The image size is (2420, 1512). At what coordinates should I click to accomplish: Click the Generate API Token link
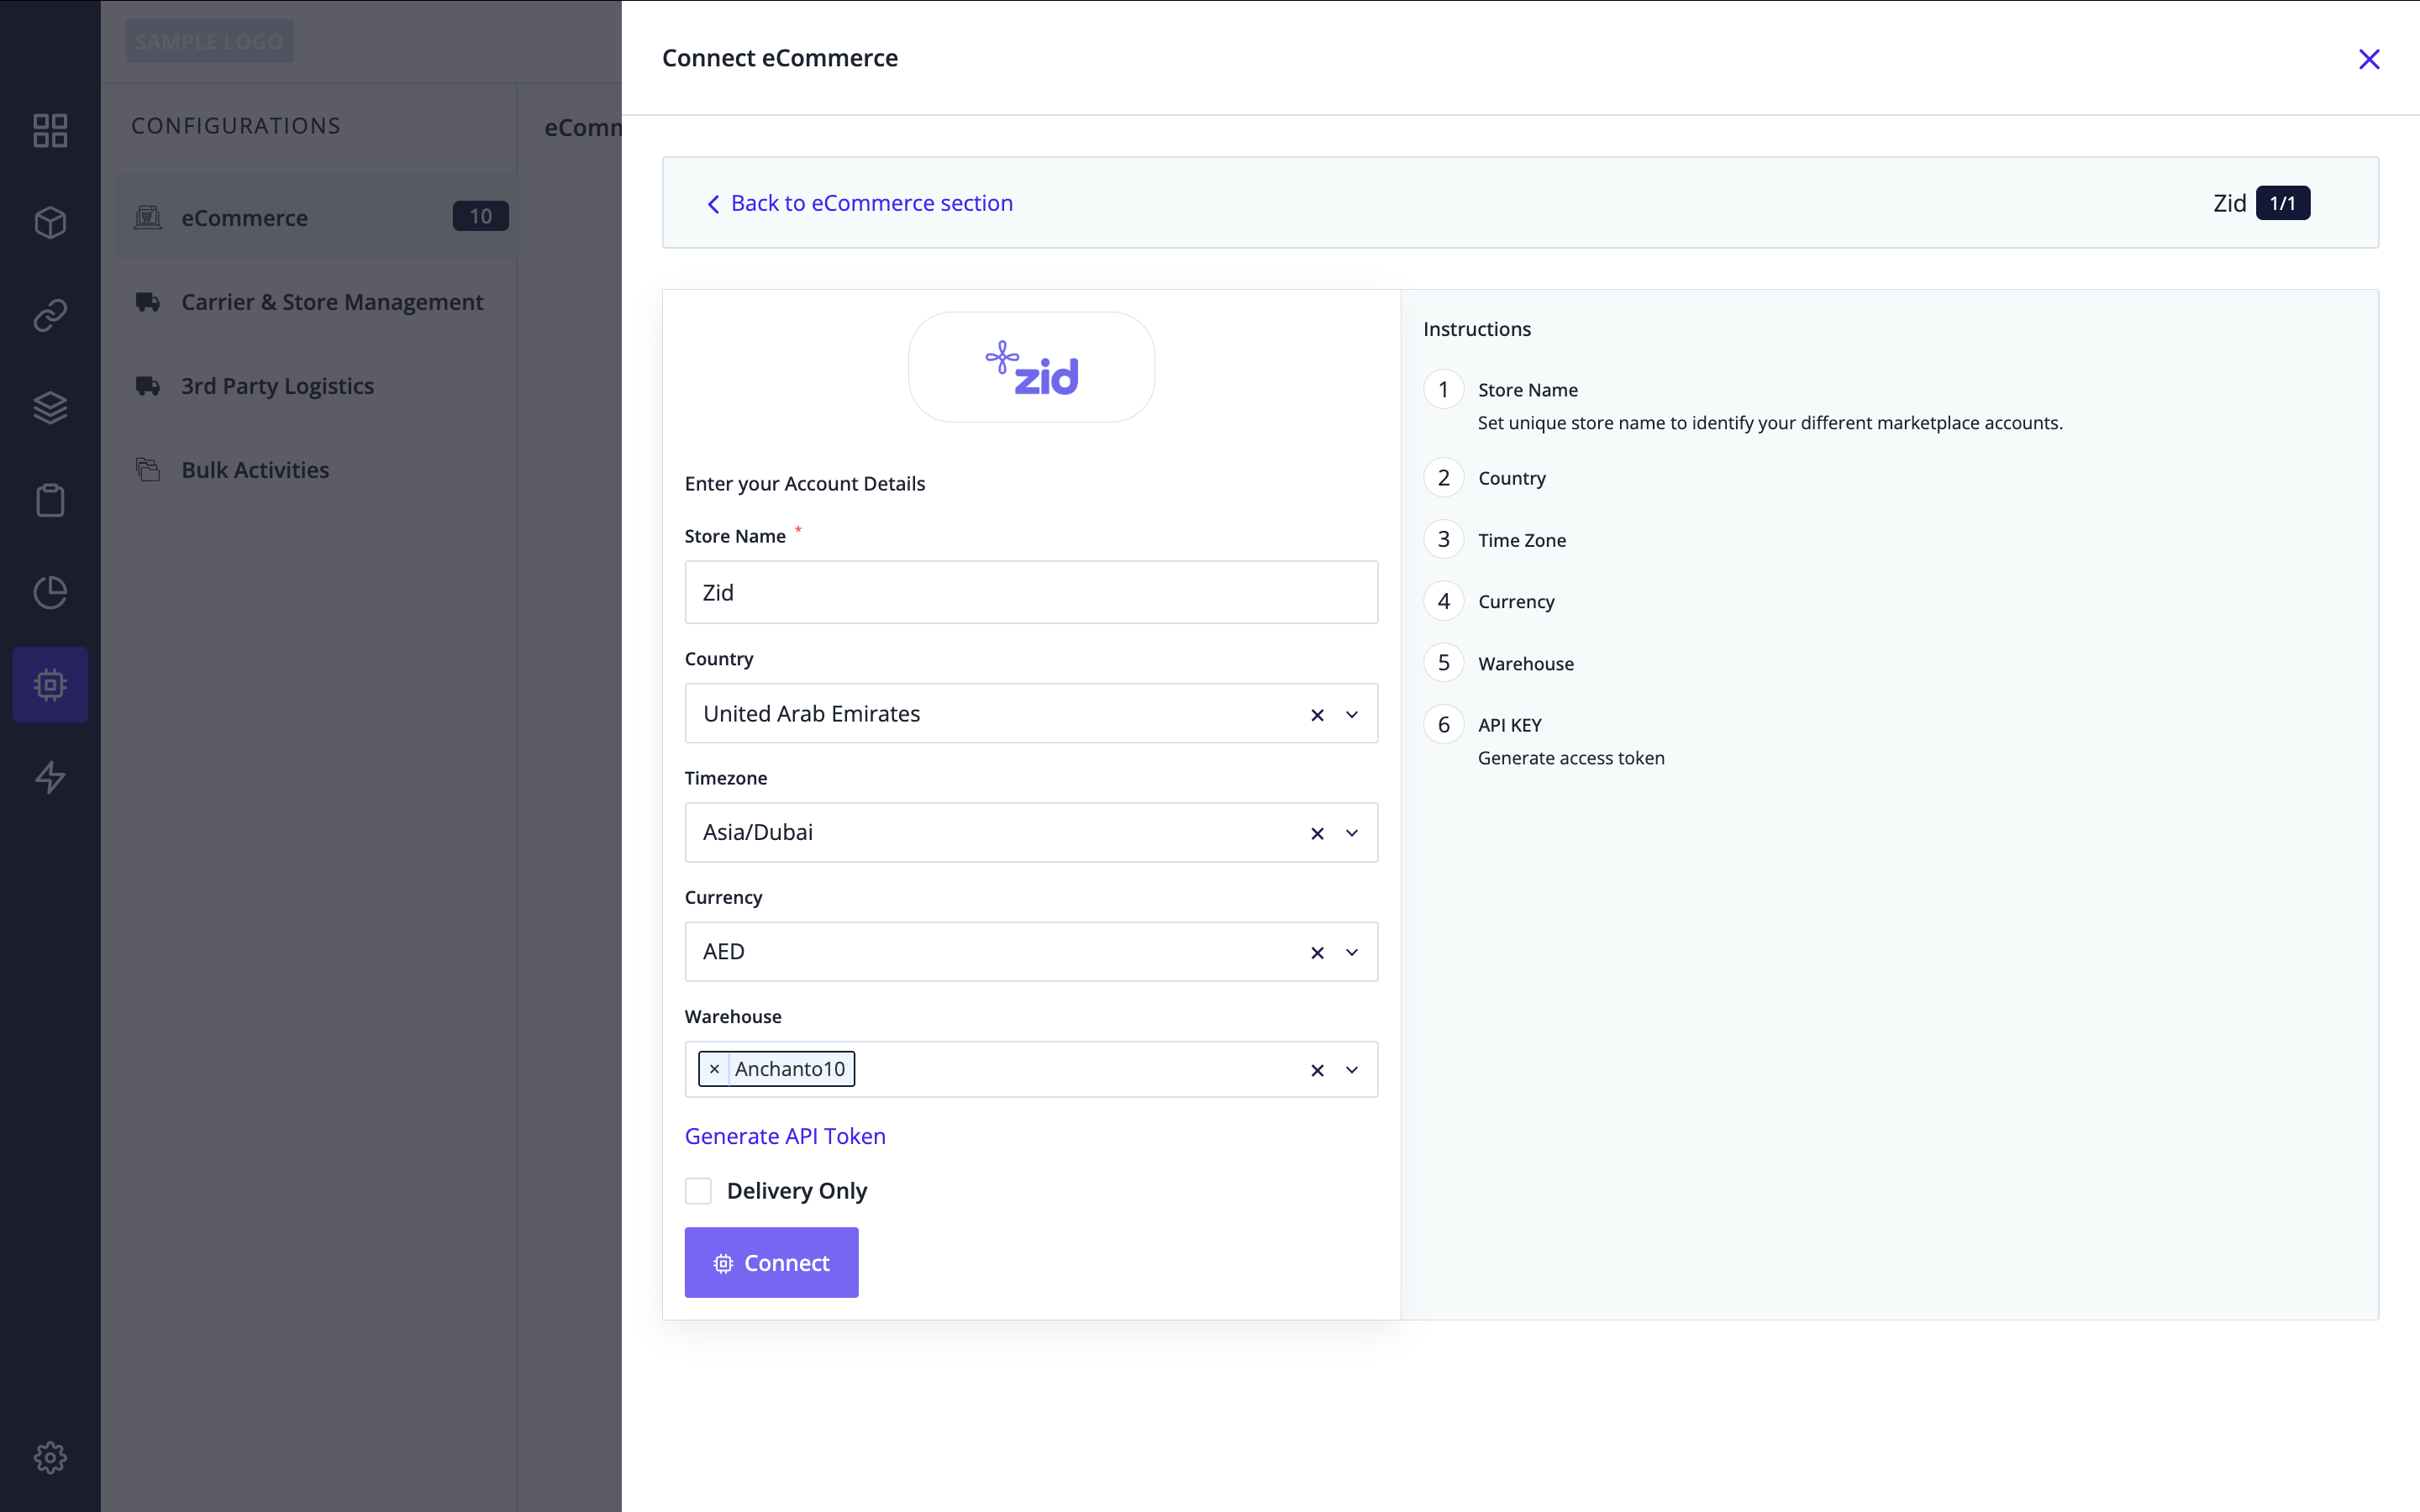785,1136
